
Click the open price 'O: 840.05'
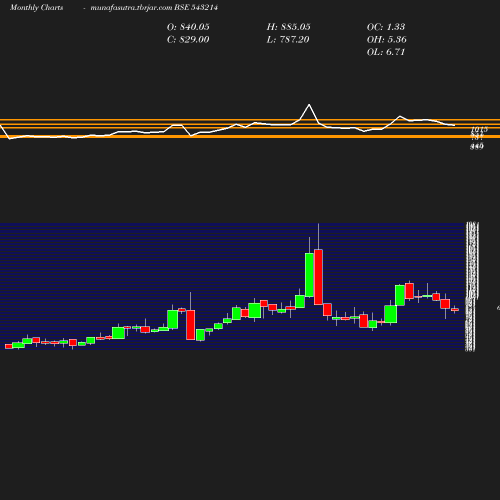pyautogui.click(x=188, y=27)
